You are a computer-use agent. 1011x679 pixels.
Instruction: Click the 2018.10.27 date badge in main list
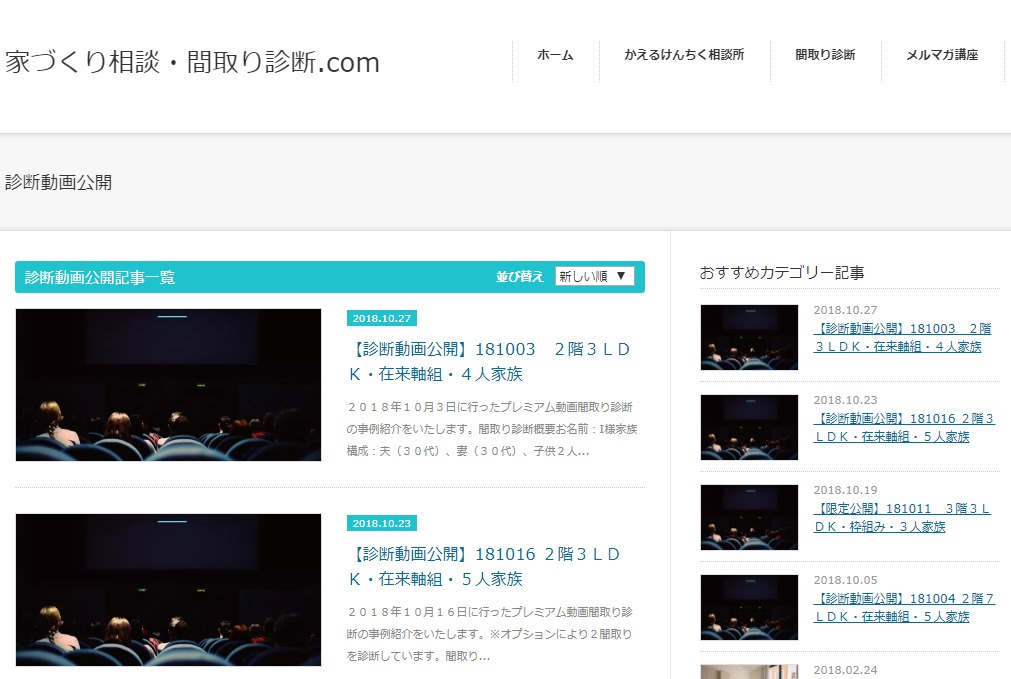[382, 318]
